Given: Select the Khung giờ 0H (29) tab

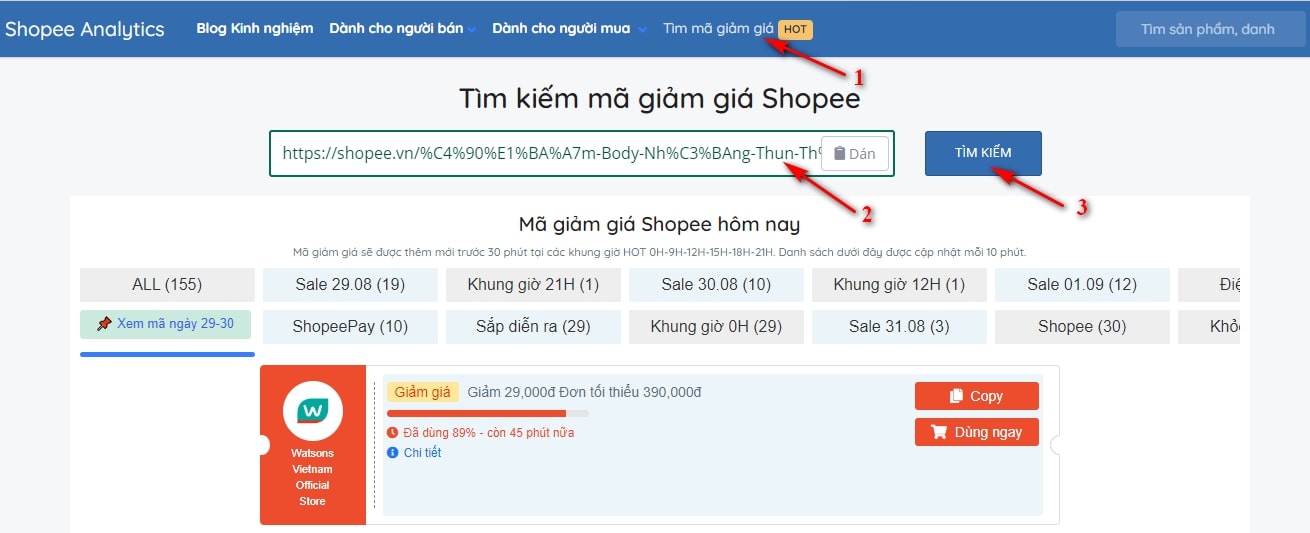Looking at the screenshot, I should click(716, 327).
